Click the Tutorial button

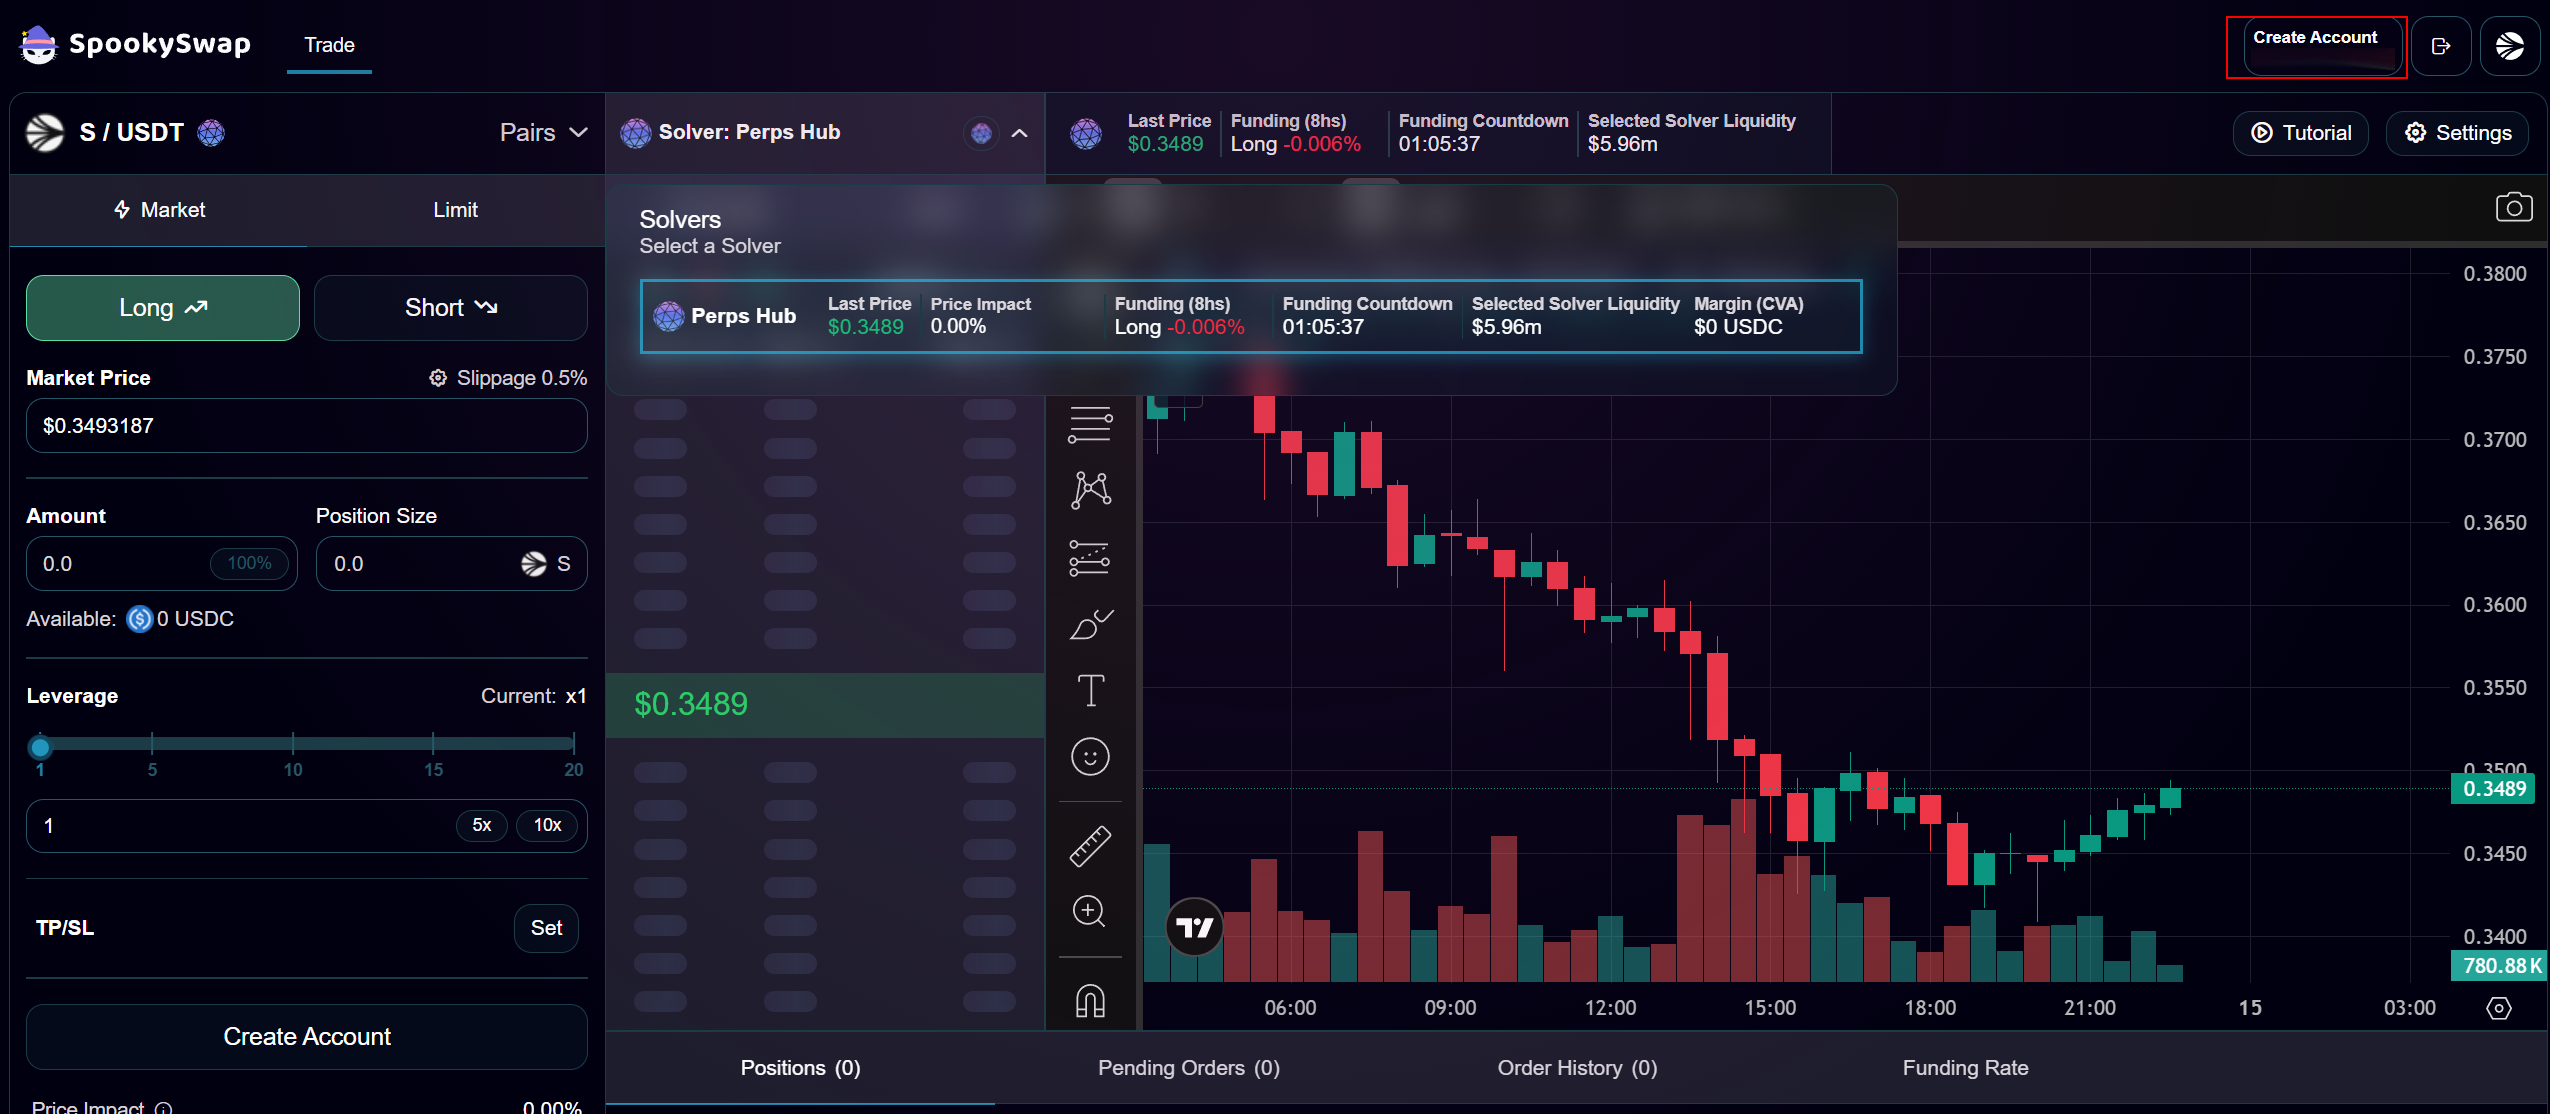[x=2300, y=133]
